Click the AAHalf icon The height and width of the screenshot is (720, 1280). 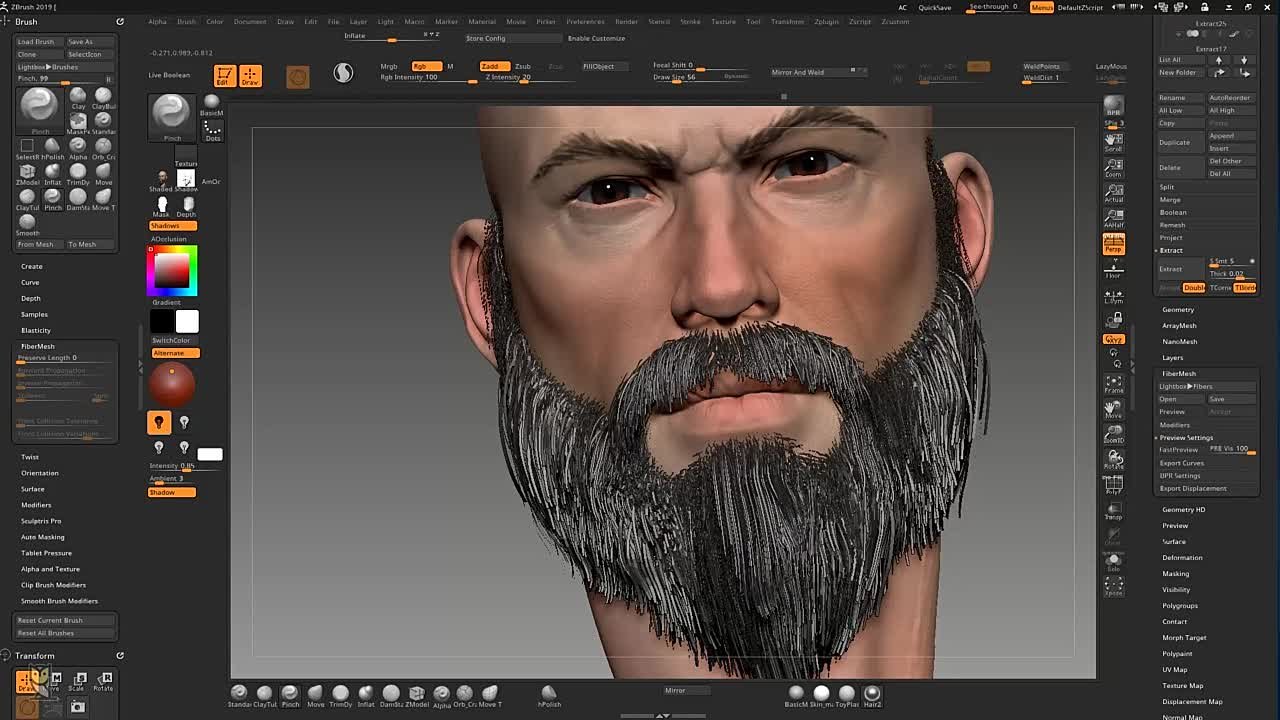1113,219
